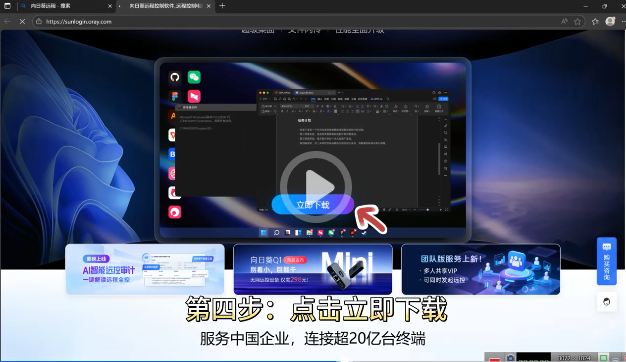Open the Favorites list icon
Image resolution: width=626 pixels, height=362 pixels.
point(595,22)
